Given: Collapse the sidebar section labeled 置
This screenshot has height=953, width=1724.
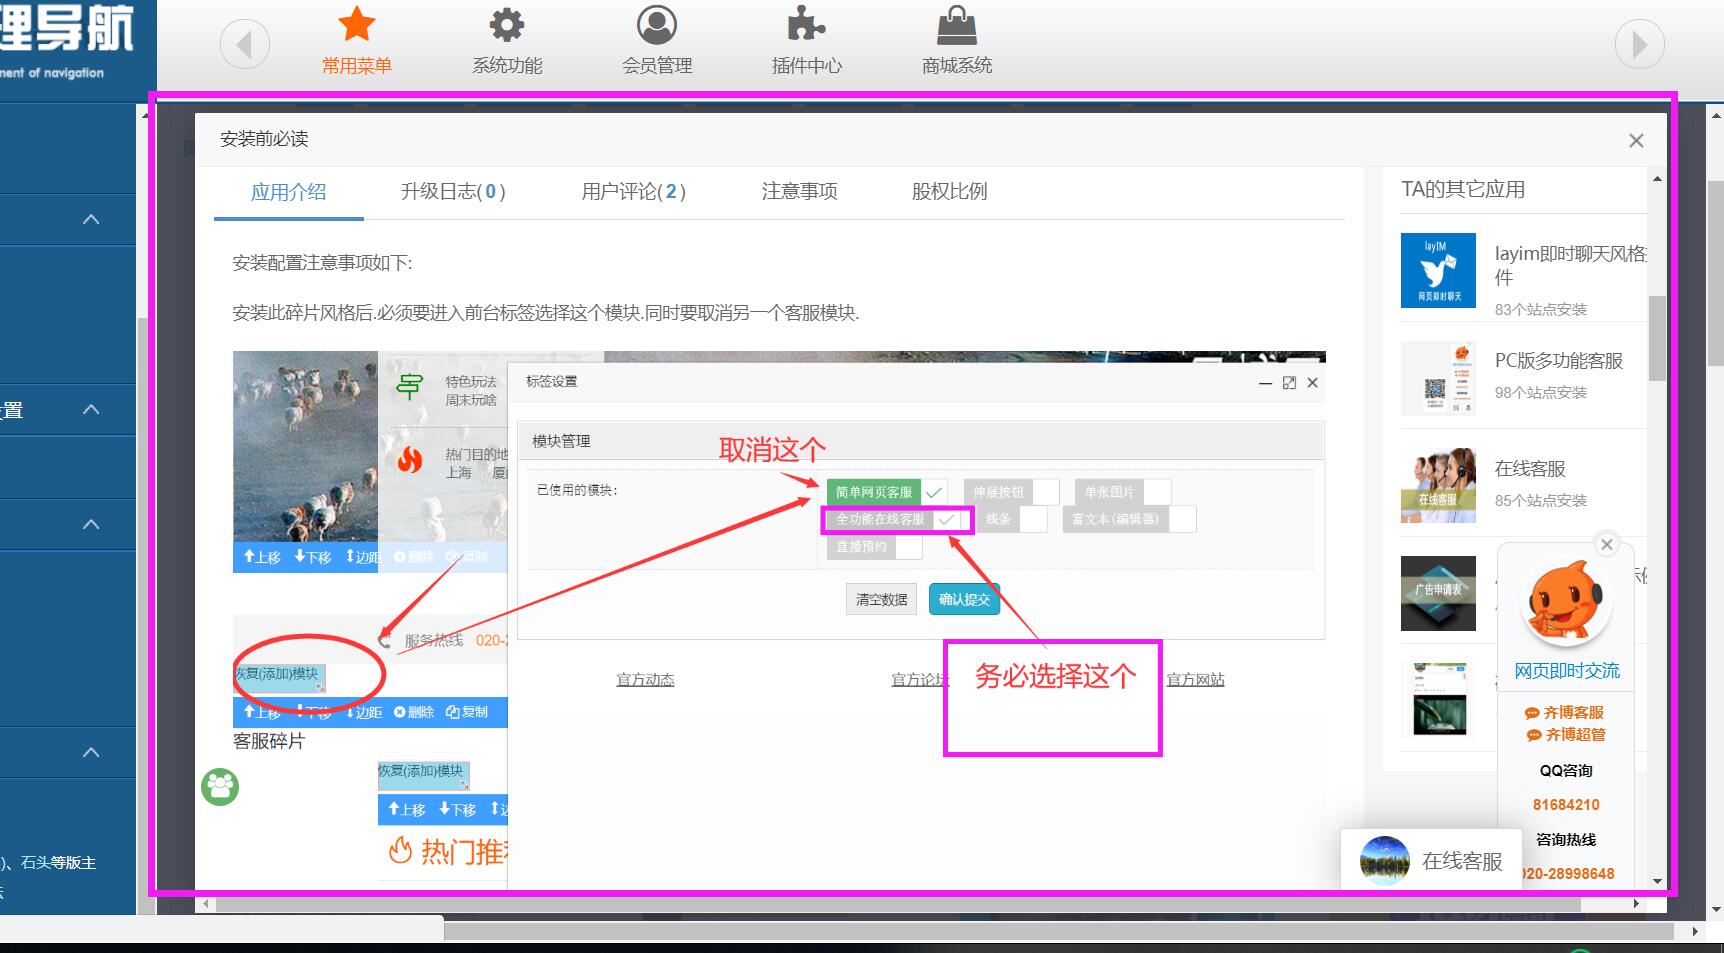Looking at the screenshot, I should pos(91,409).
